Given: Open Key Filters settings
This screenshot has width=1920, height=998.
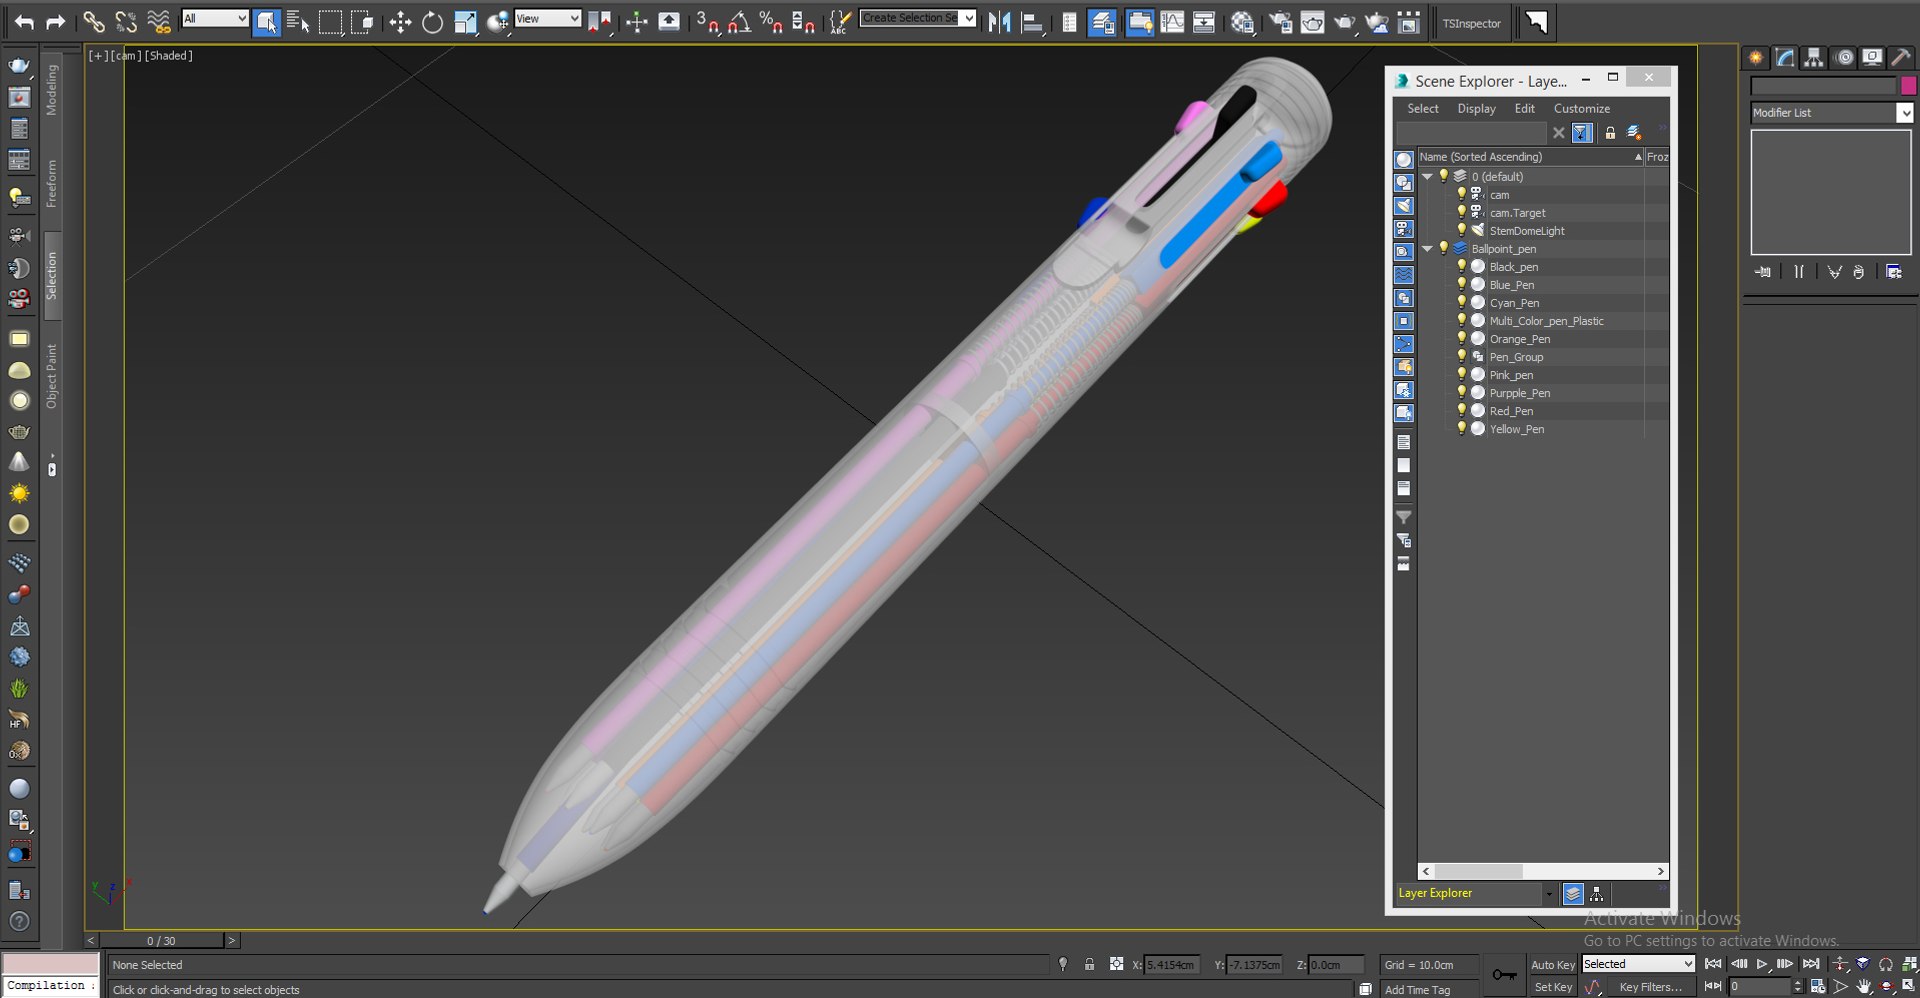Looking at the screenshot, I should [1651, 987].
